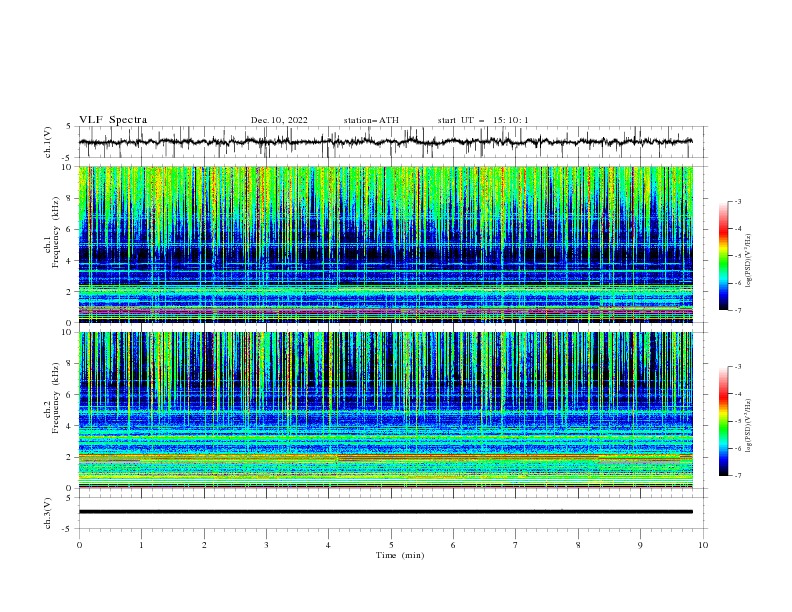Viewport: 792px width, 612px height.
Task: Click the upper colorbar label 'log(PSD)(V²/Hz)'
Action: 749,261
